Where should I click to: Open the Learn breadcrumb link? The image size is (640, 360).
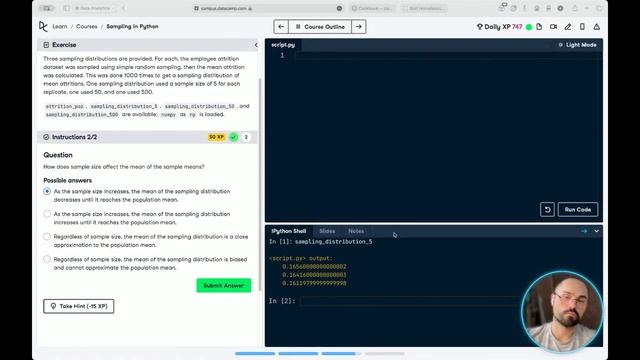coord(60,27)
